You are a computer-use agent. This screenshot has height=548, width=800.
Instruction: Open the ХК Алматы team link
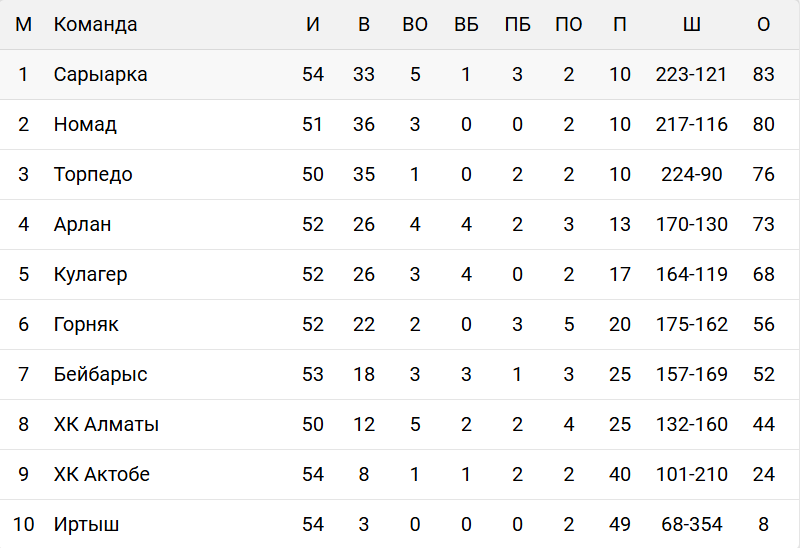[x=106, y=425]
